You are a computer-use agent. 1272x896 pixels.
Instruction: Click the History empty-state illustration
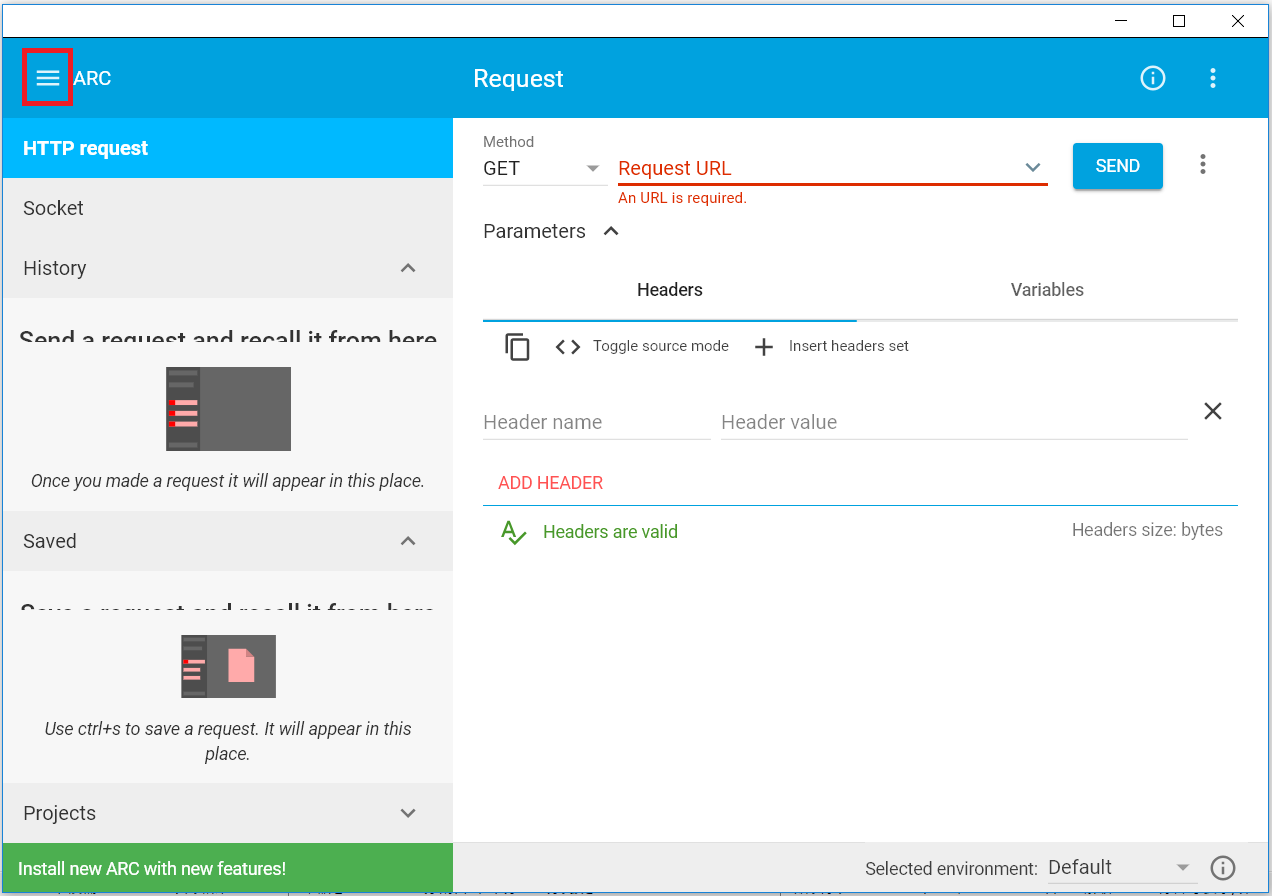coord(228,409)
